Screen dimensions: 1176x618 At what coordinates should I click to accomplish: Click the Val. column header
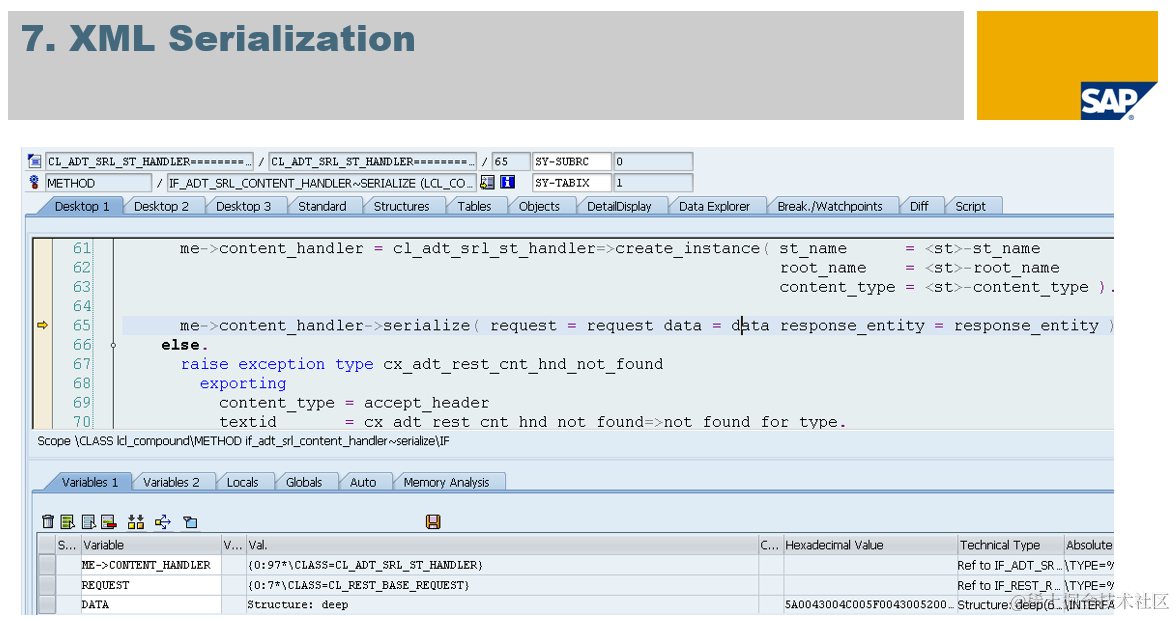(502, 545)
